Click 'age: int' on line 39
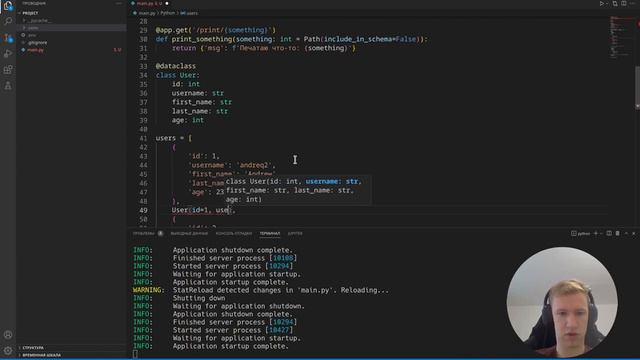Screen dimensions: 640x360 (x=188, y=120)
